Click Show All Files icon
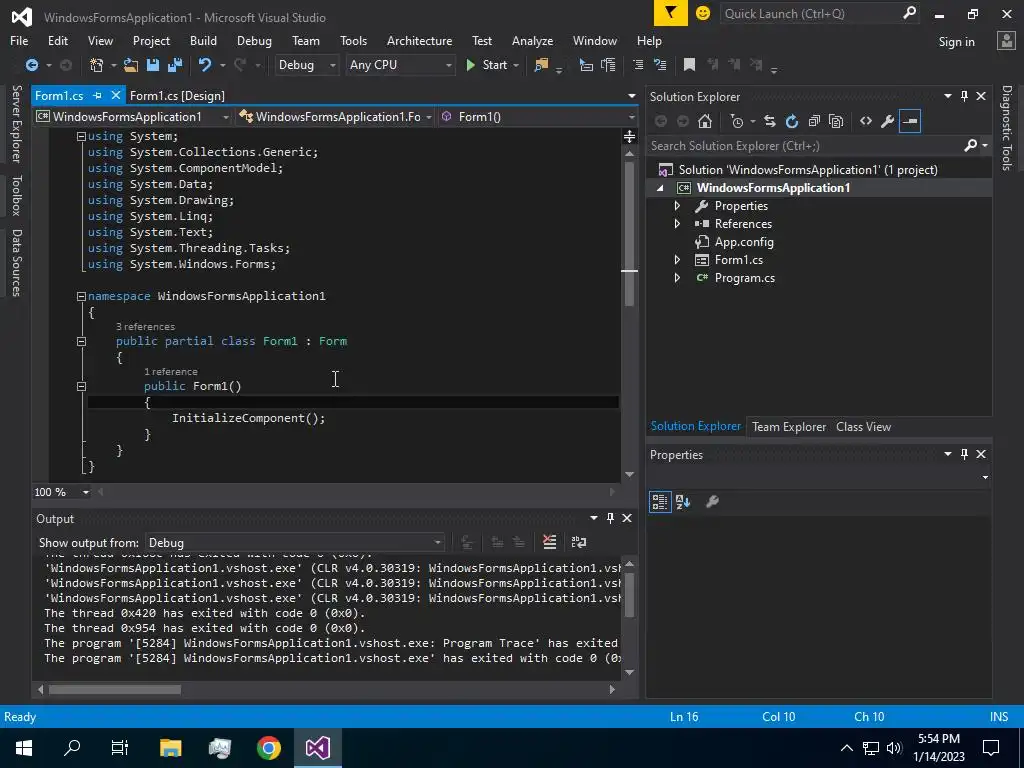This screenshot has width=1024, height=768. click(x=836, y=121)
